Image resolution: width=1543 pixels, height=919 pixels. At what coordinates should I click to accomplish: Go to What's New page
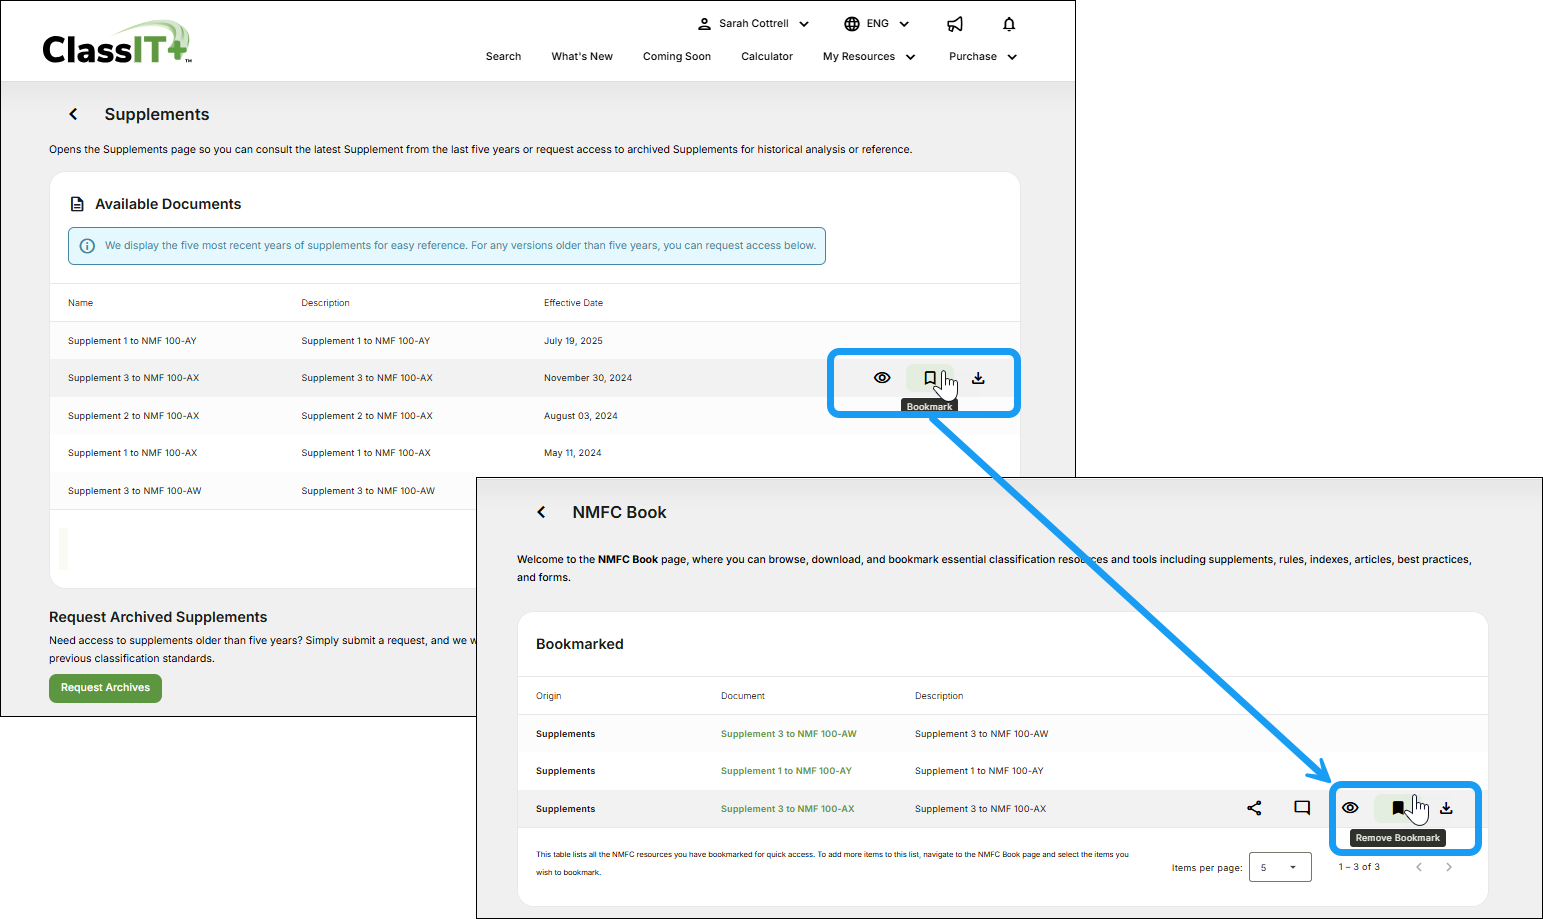tap(581, 57)
